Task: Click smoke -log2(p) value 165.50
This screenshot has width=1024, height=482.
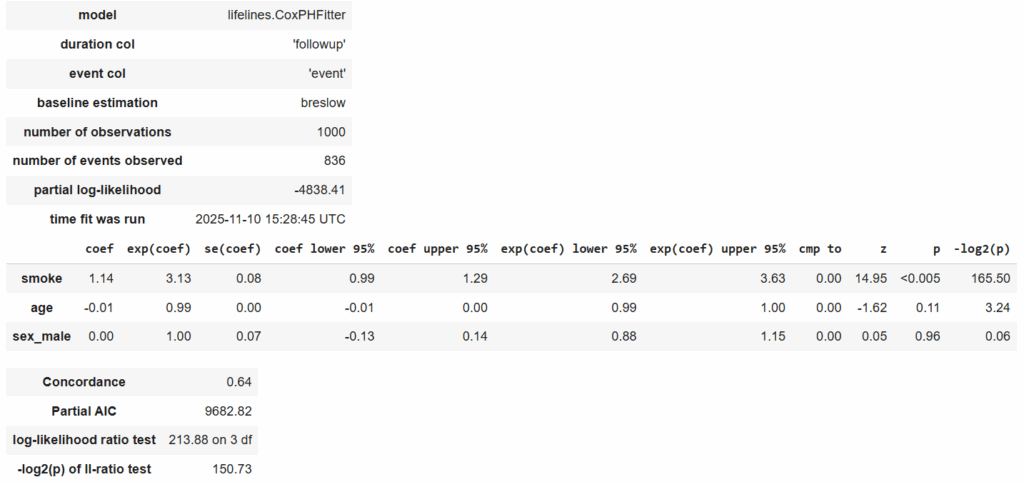Action: coord(991,278)
